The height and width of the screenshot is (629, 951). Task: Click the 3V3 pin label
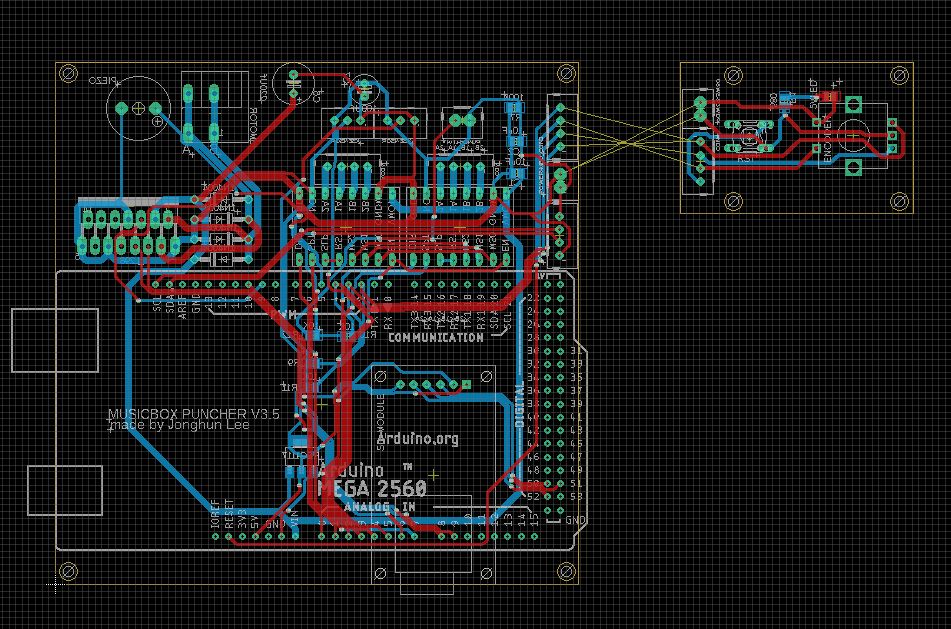pos(243,520)
